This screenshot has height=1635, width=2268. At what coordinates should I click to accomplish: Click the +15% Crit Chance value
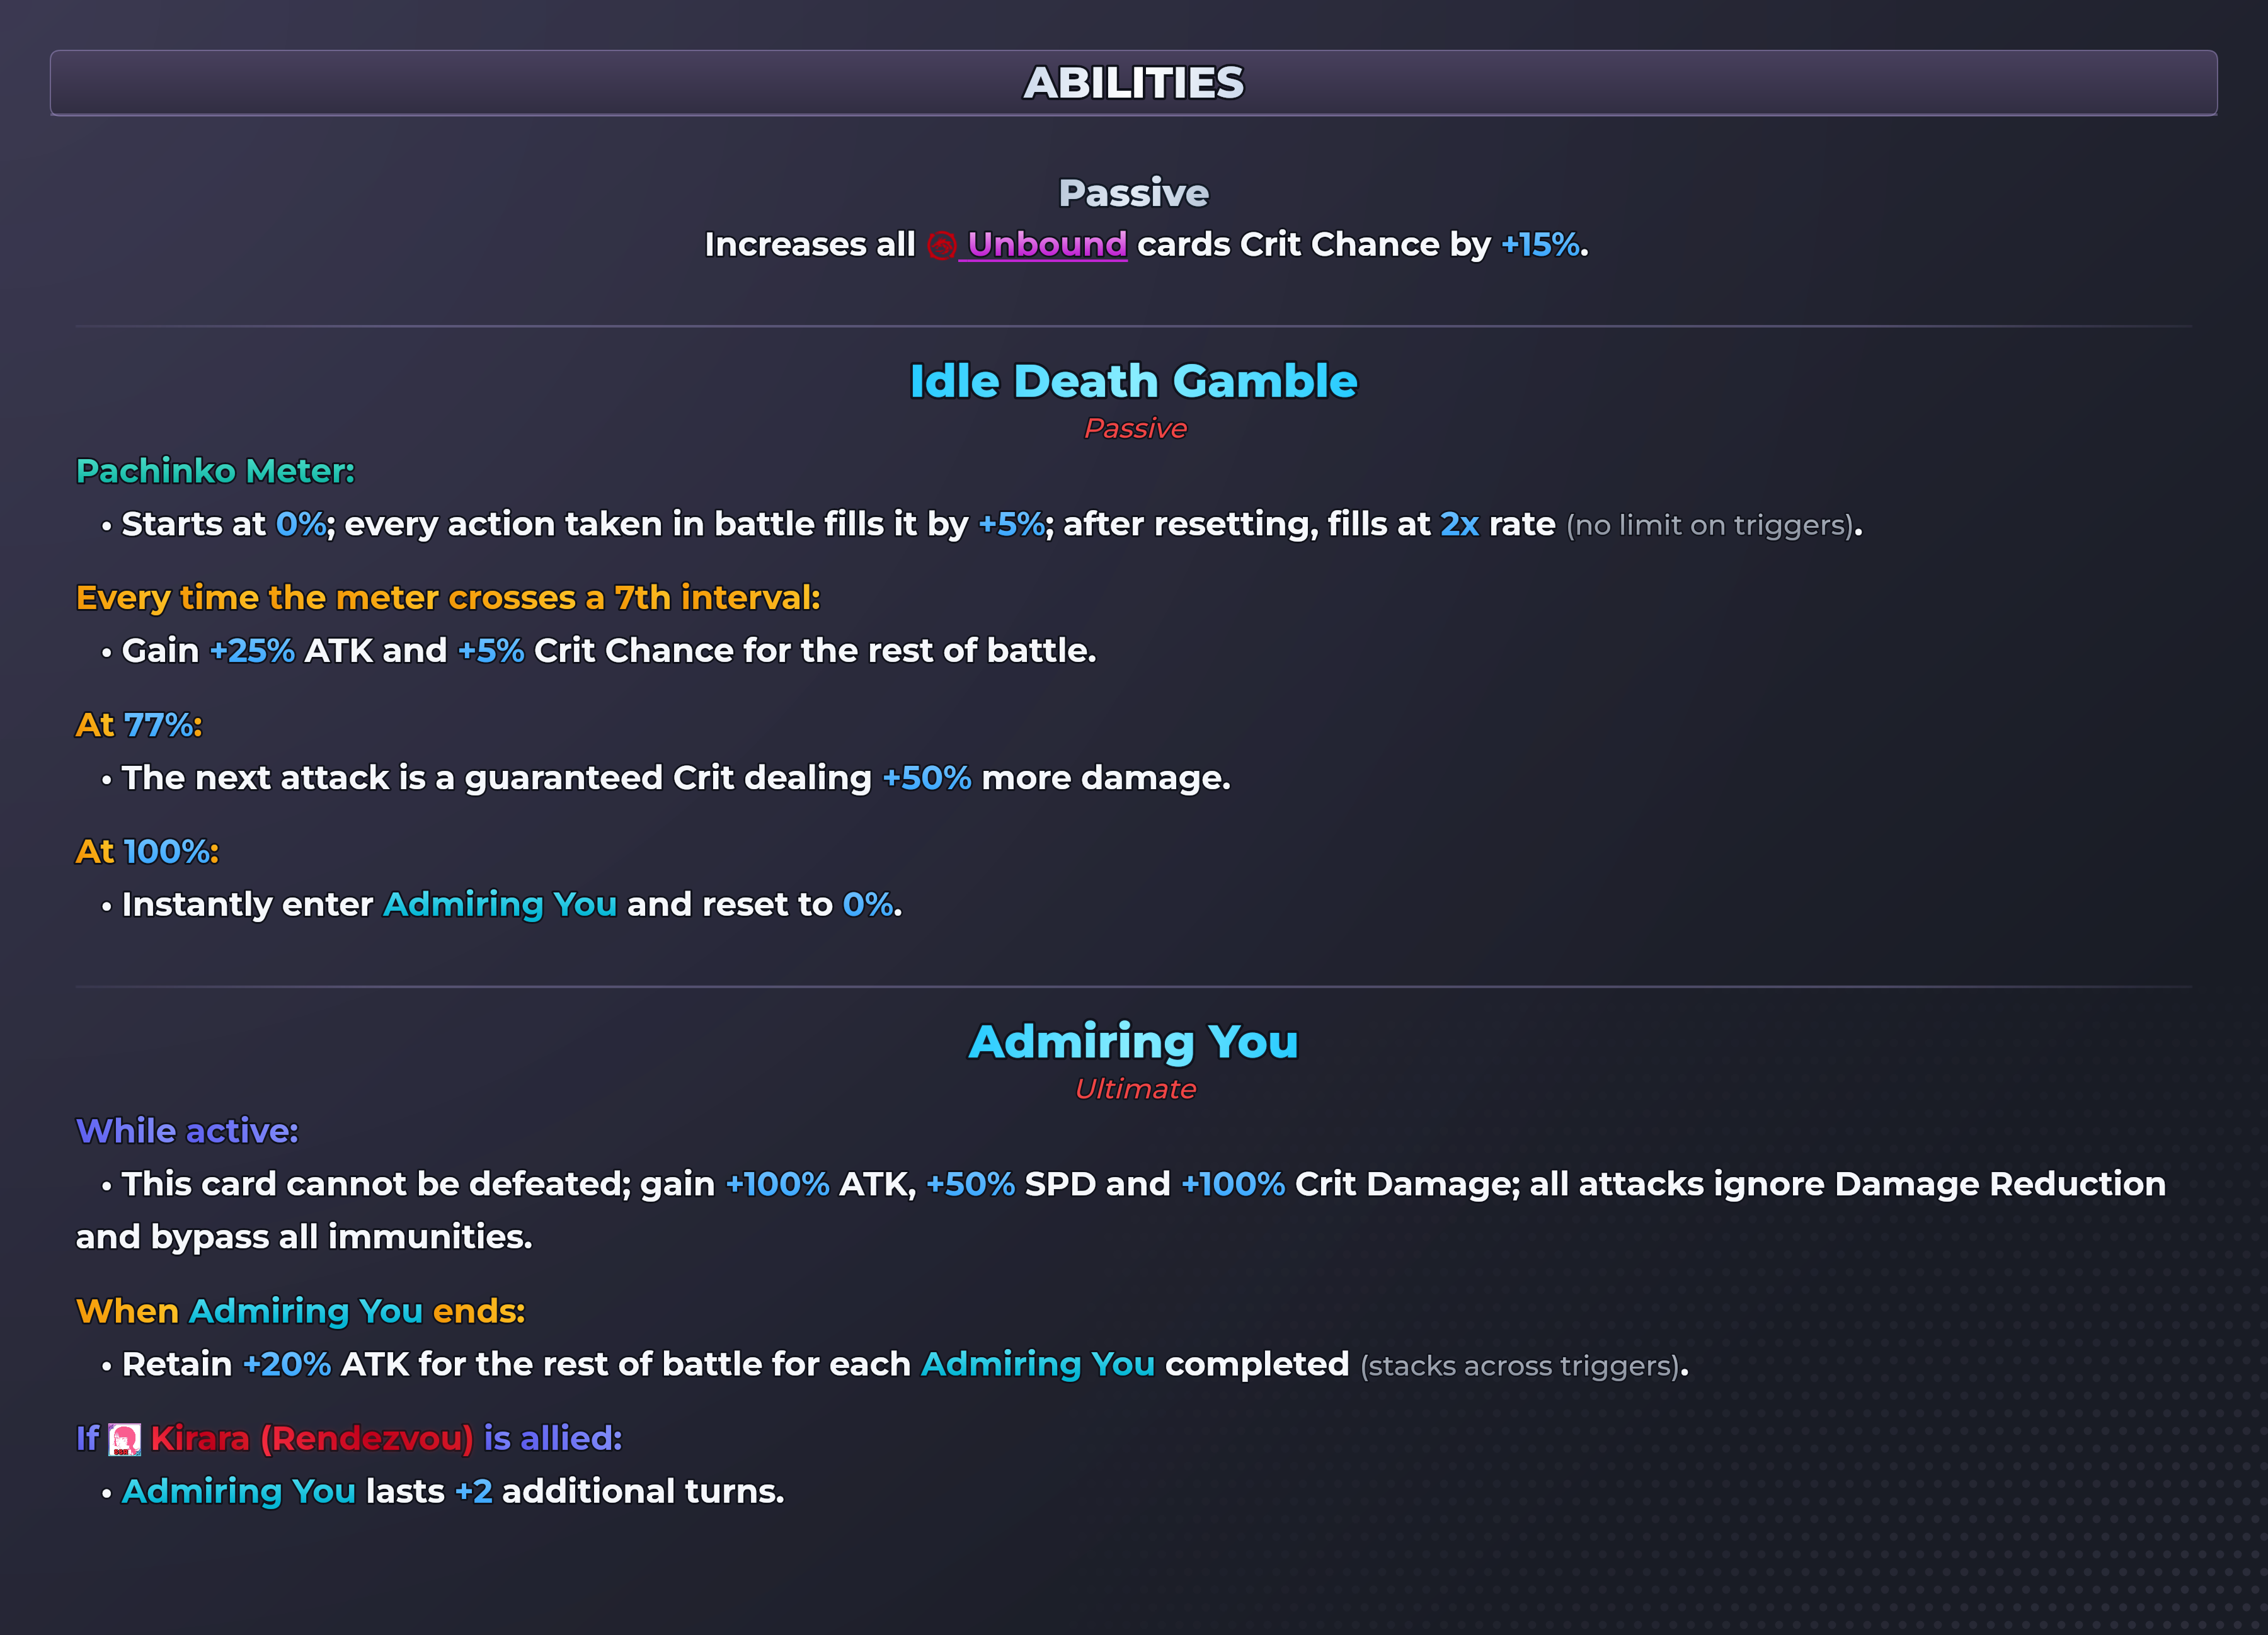point(1540,245)
